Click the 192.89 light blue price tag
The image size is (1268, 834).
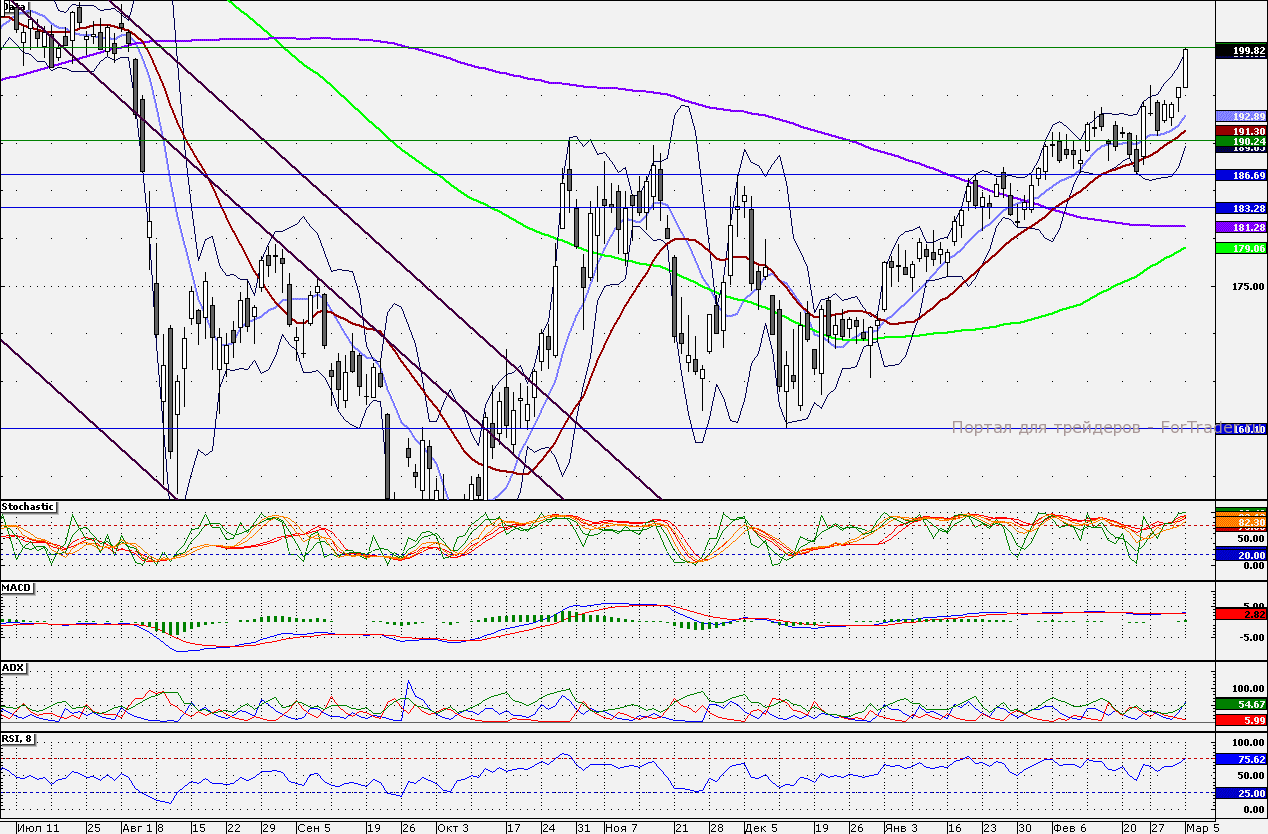(1240, 116)
